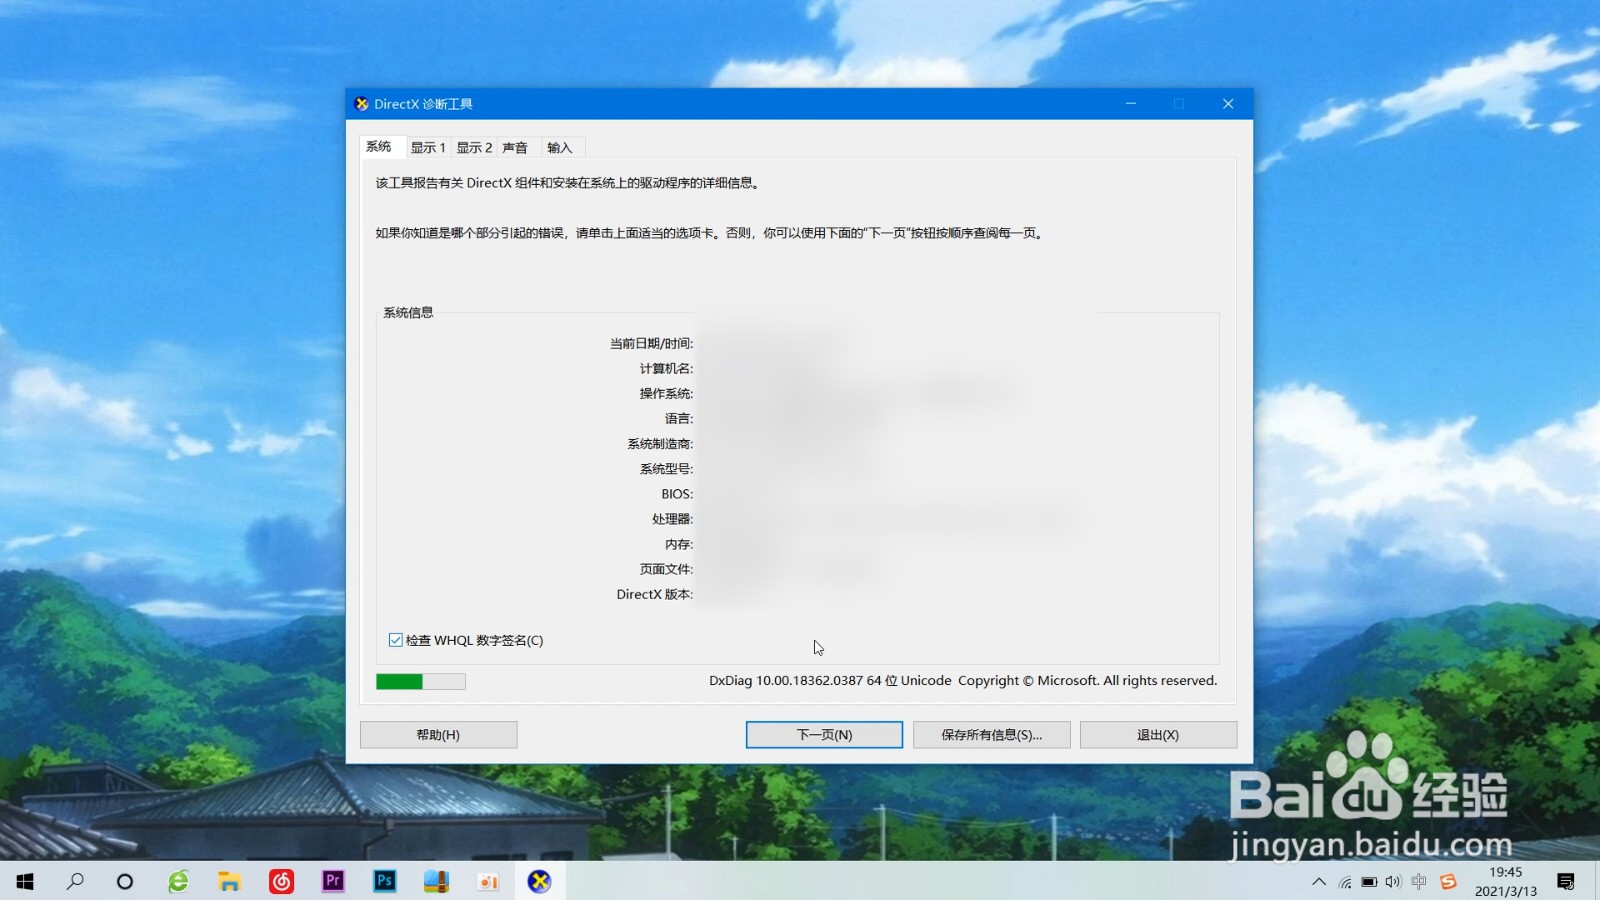Select the 显示 2 tab

pos(474,147)
